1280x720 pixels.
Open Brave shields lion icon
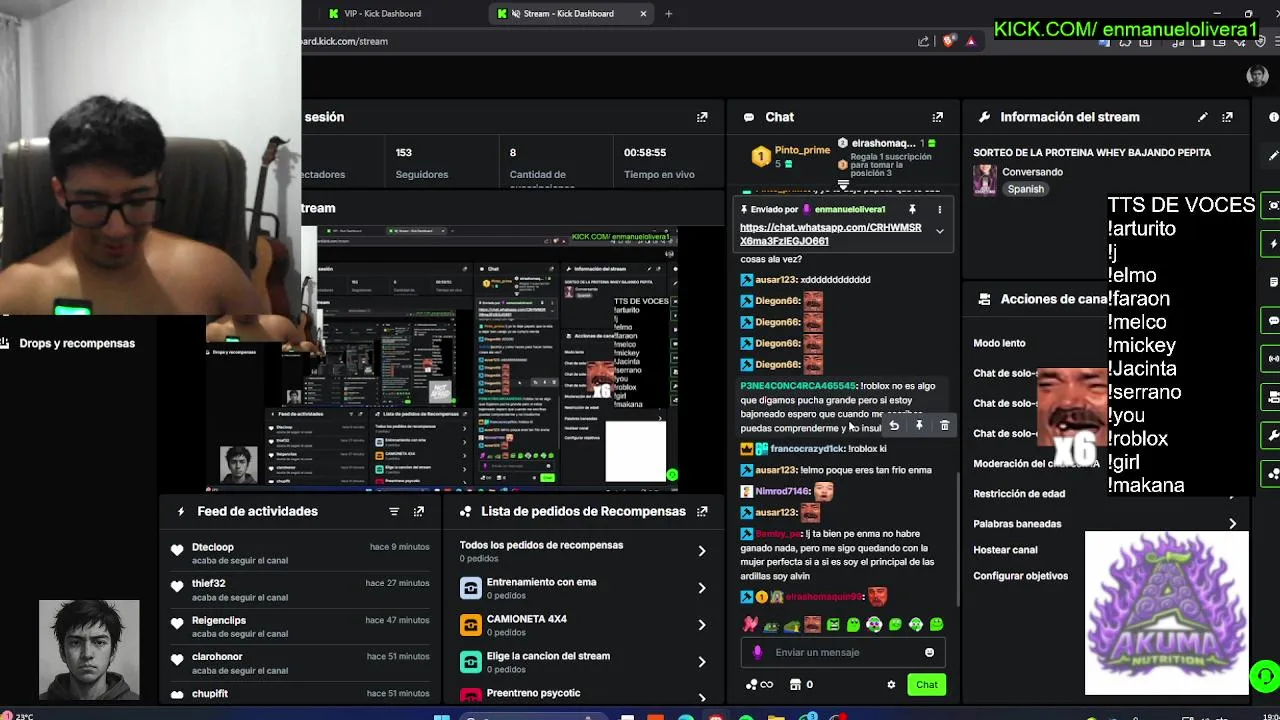coord(948,41)
